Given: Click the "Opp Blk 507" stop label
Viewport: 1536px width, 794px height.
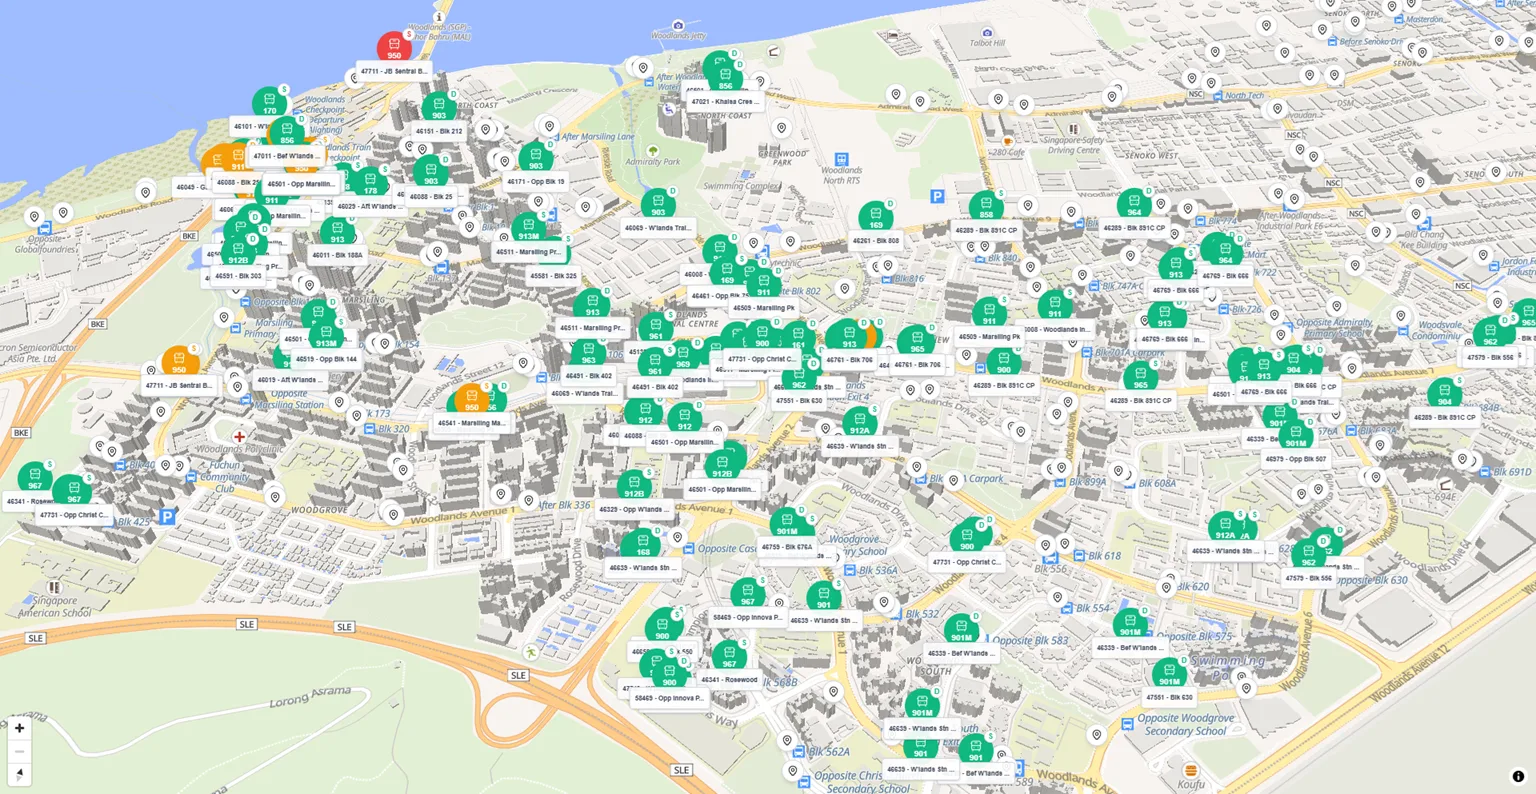Looking at the screenshot, I should point(1295,459).
